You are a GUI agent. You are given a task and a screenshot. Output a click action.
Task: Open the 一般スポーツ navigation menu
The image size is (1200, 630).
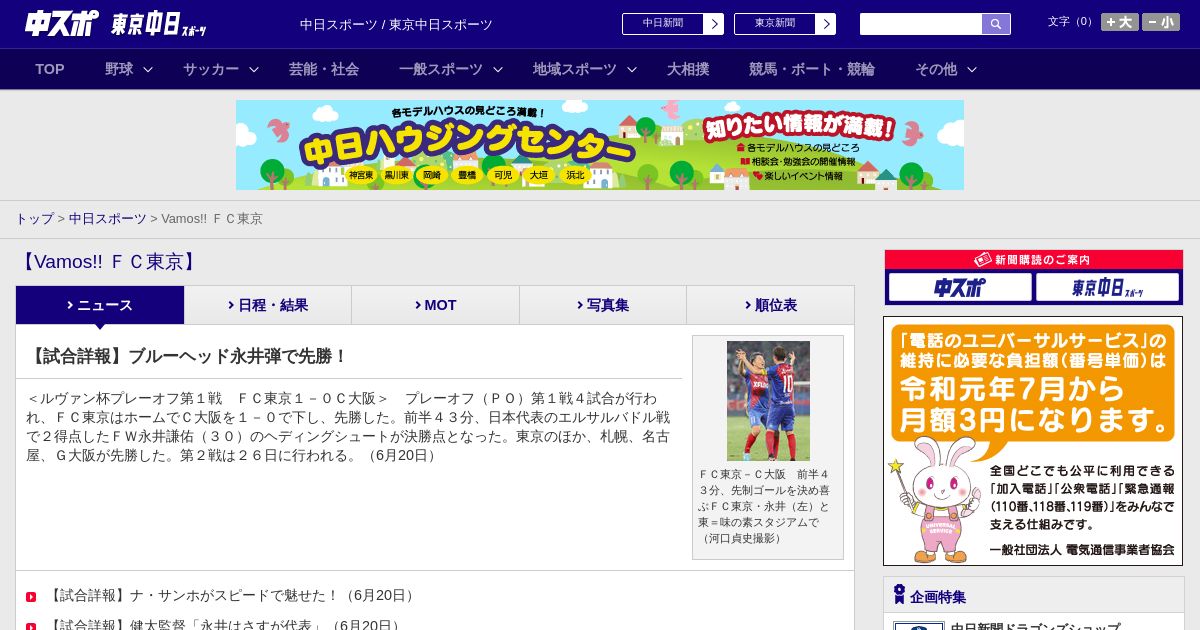(441, 69)
